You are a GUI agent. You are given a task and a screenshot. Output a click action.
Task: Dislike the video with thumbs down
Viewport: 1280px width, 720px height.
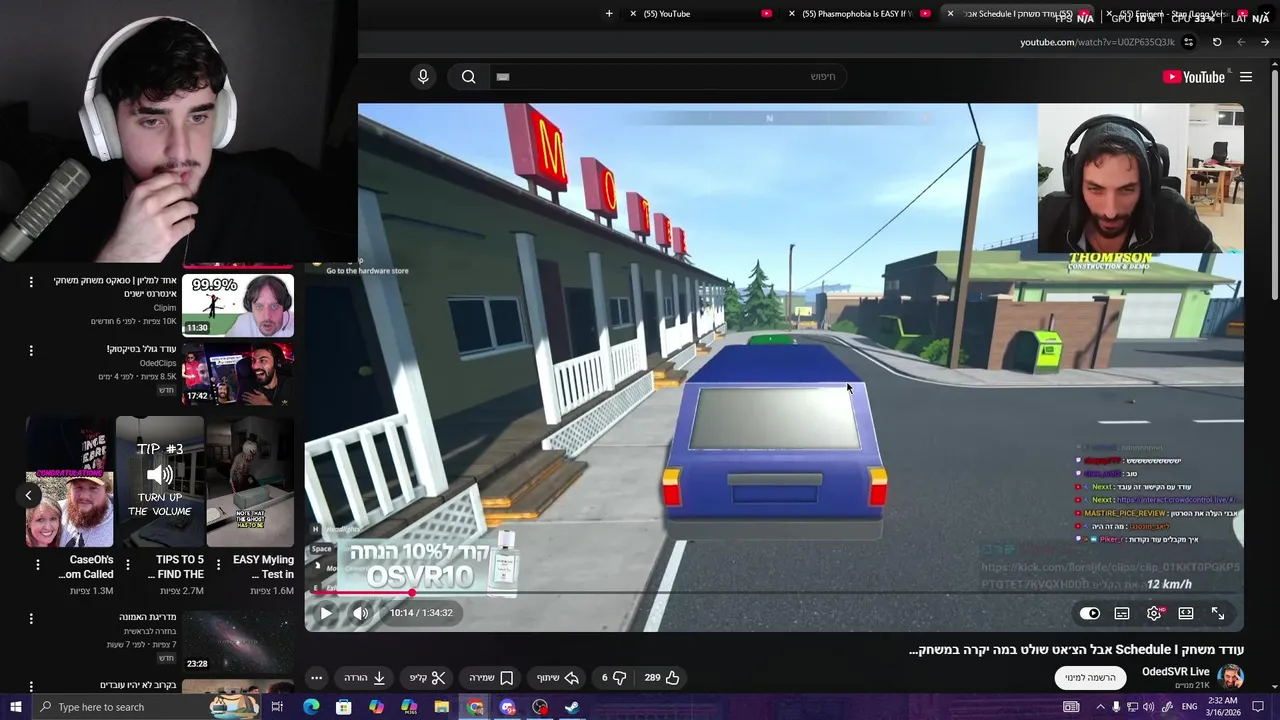[x=613, y=678]
